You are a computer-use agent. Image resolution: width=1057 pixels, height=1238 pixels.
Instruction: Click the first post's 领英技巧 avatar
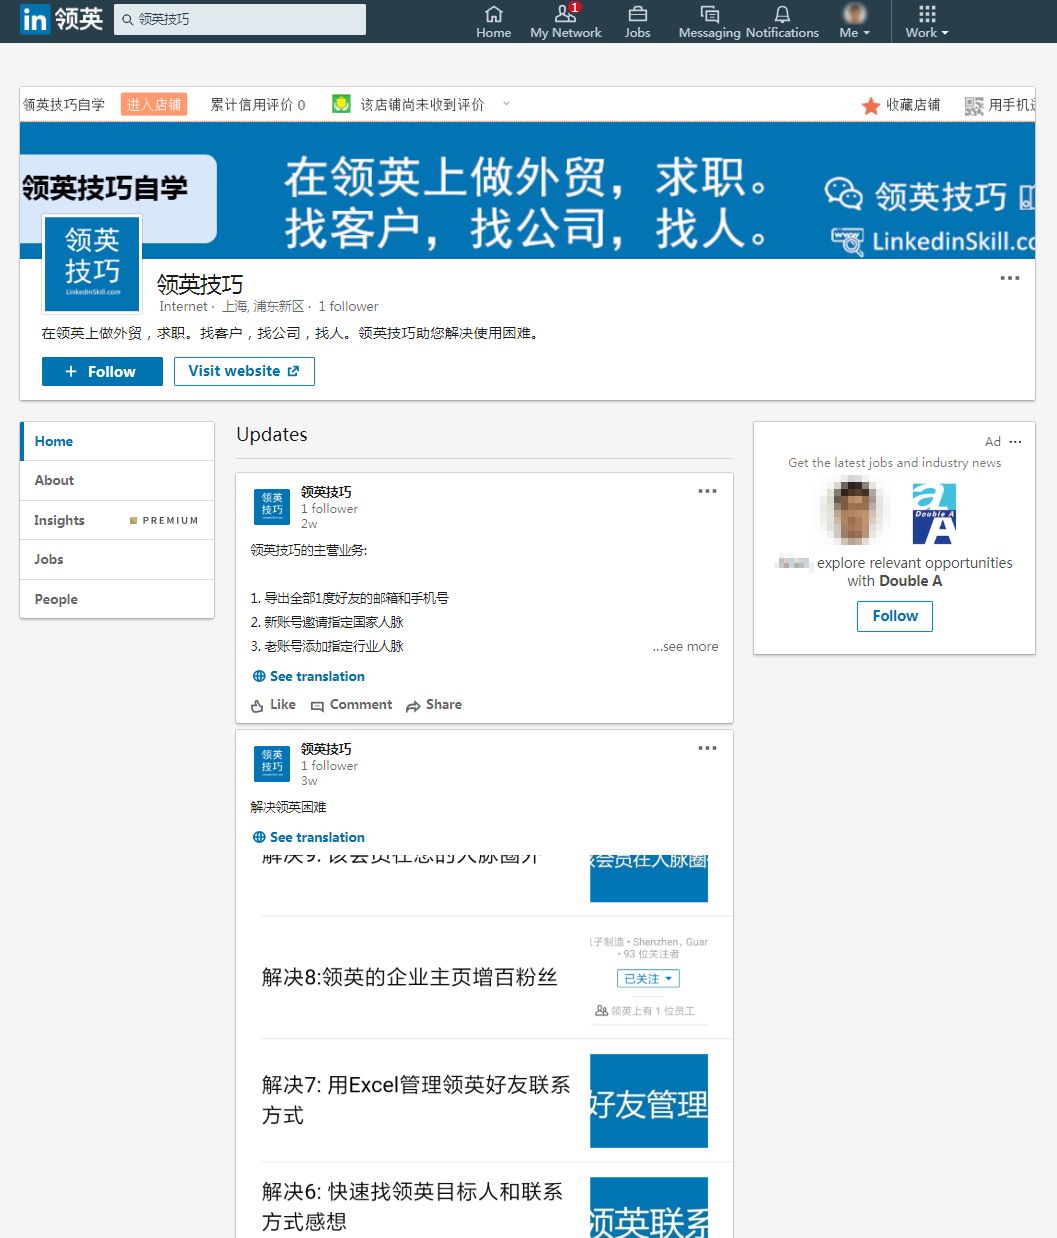pyautogui.click(x=272, y=505)
